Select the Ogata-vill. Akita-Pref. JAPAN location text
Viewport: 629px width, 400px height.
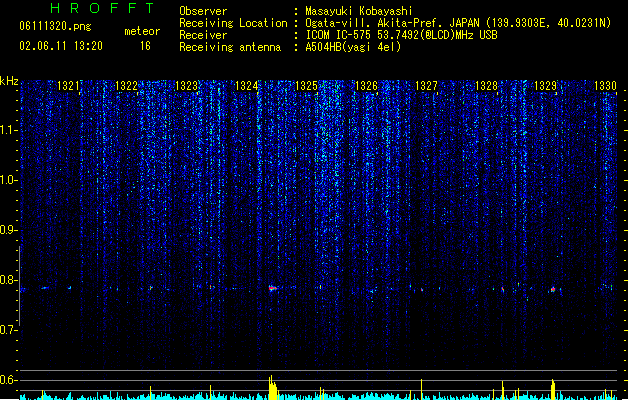point(458,23)
